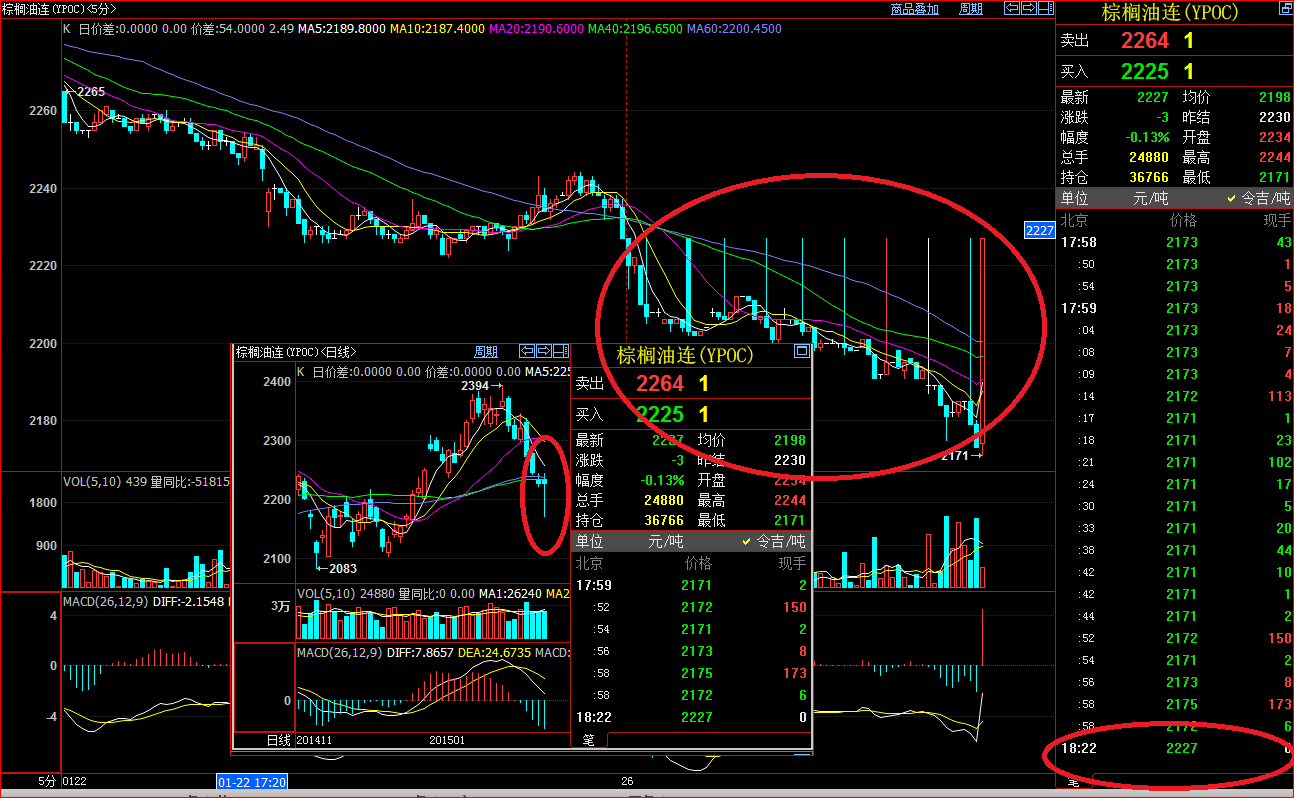Click the maximize icon on floating quote panel
This screenshot has height=798, width=1294.
pos(801,351)
